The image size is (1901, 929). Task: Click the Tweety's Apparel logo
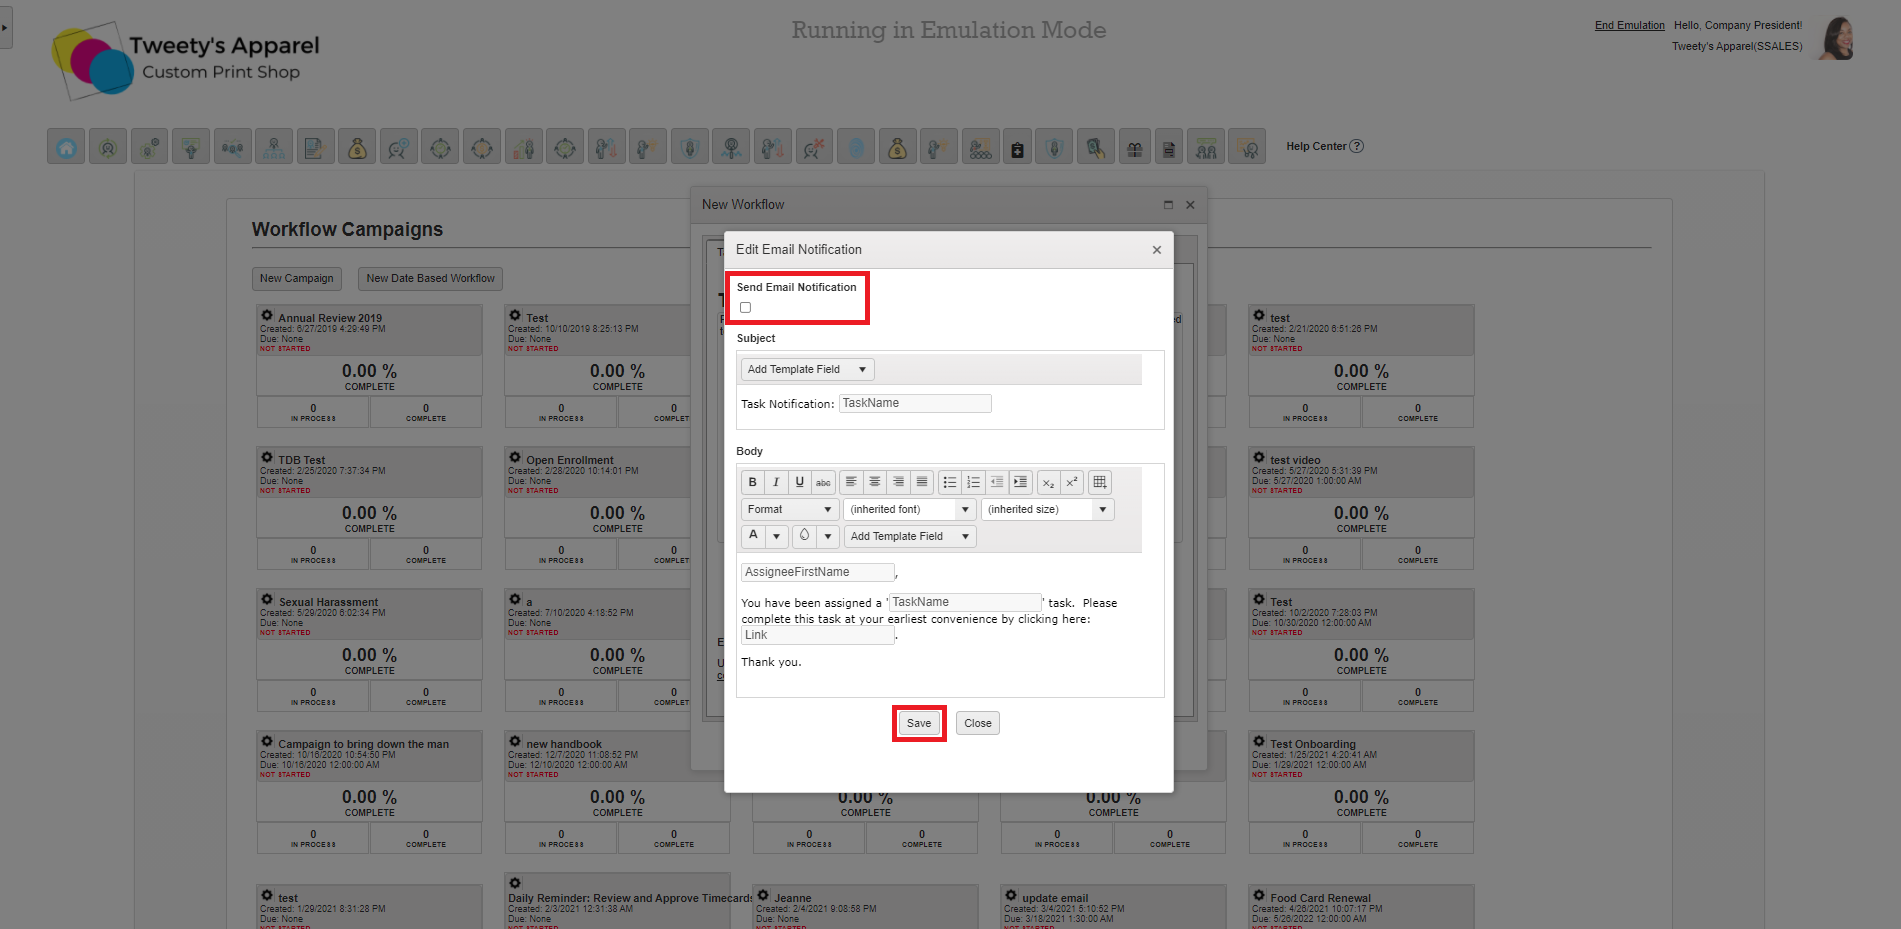[187, 60]
